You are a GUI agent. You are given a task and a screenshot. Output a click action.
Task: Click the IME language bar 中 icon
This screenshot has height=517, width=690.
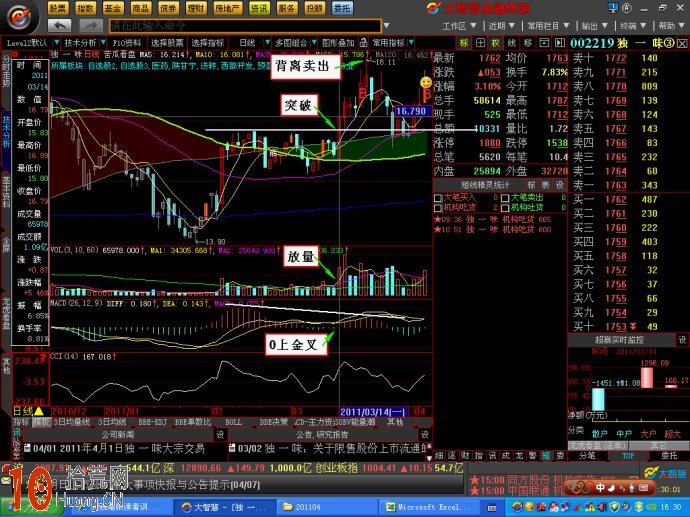pos(600,488)
